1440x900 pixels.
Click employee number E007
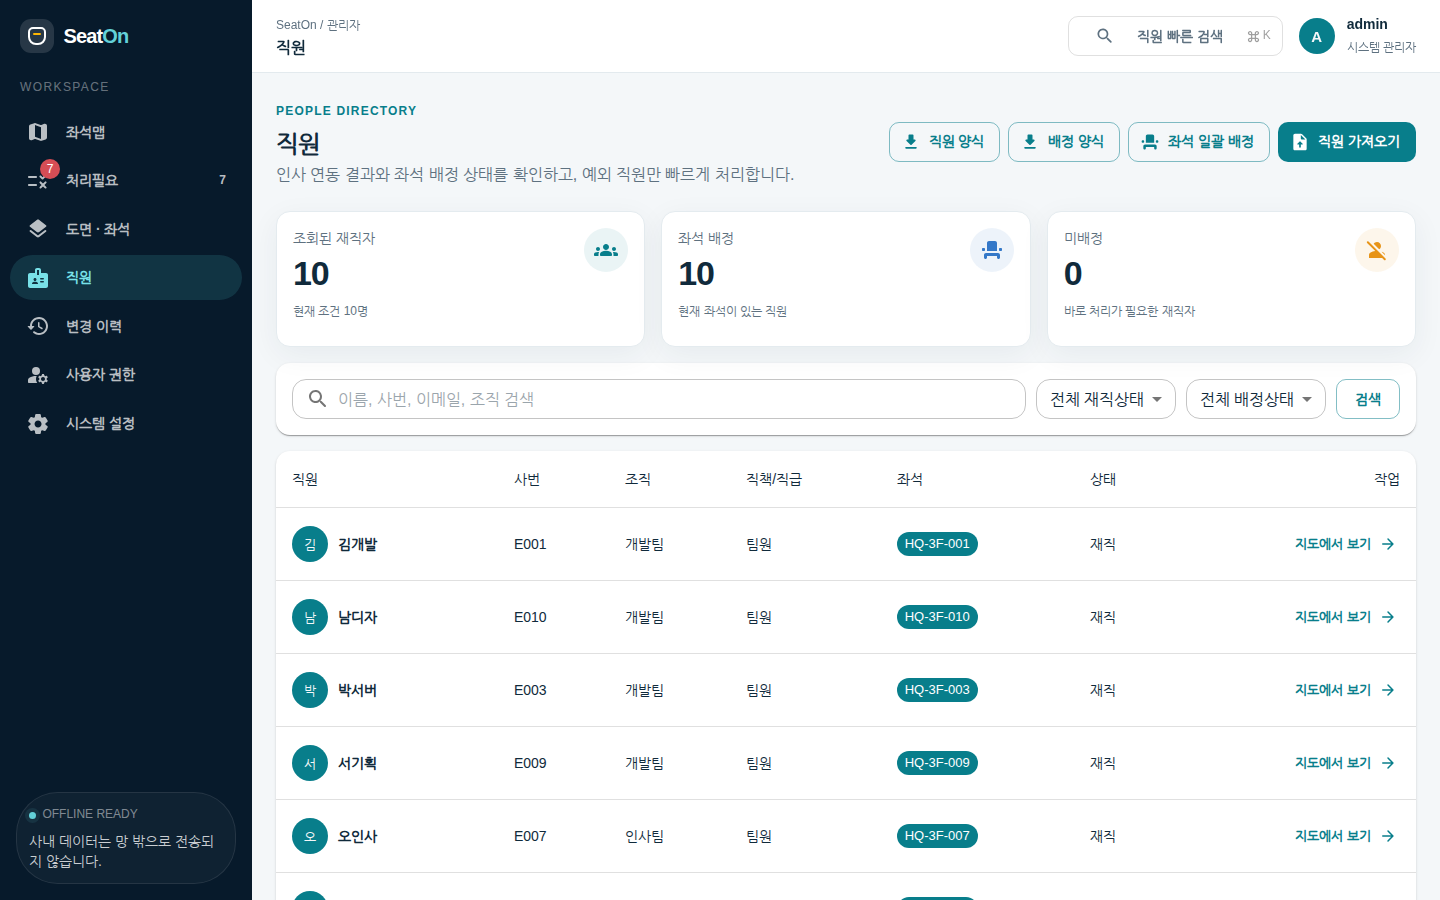[x=530, y=836]
